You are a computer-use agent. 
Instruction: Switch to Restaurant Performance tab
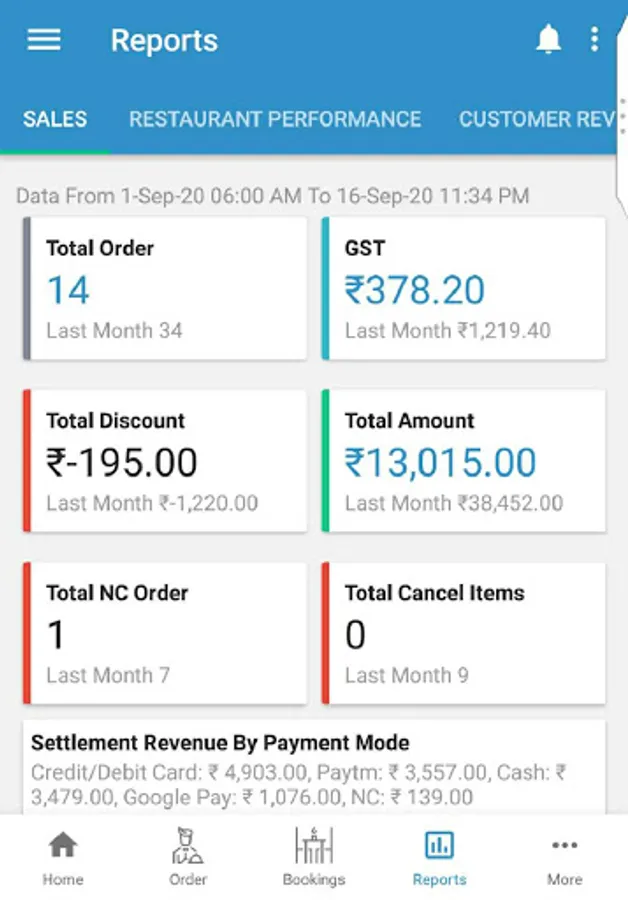[x=275, y=119]
